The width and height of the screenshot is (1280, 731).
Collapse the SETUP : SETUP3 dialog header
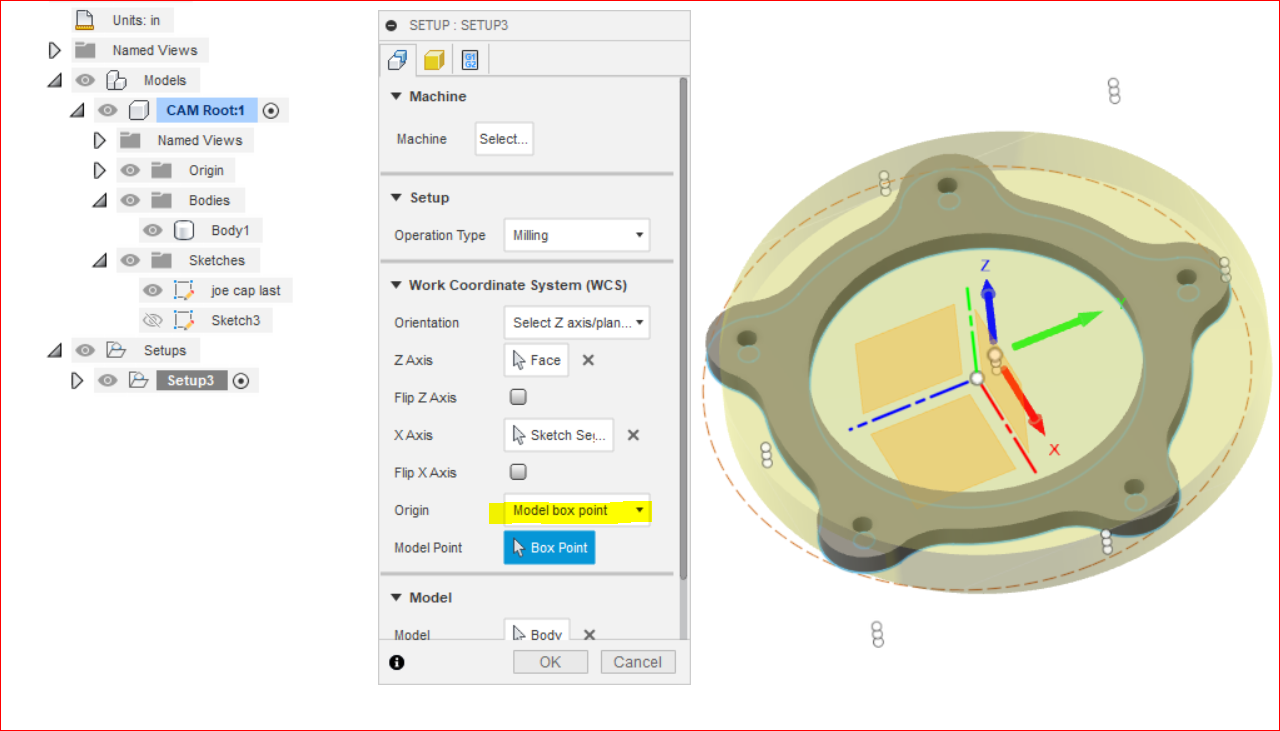(391, 25)
